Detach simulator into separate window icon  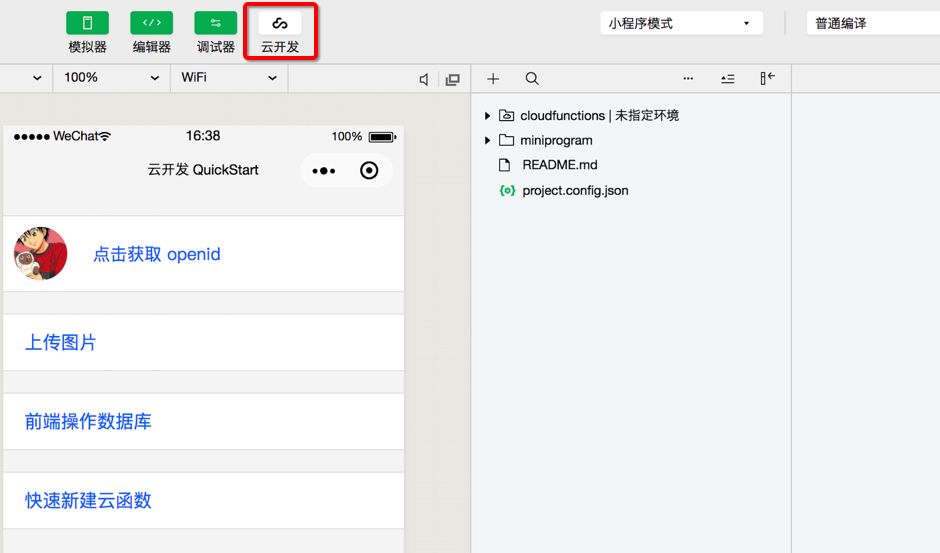point(453,79)
